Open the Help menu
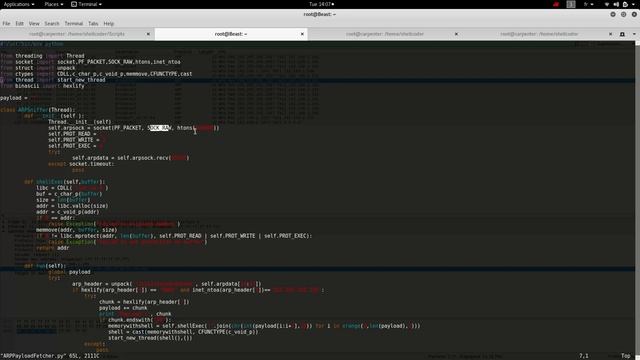Image resolution: width=640 pixels, height=360 pixels. pos(109,24)
